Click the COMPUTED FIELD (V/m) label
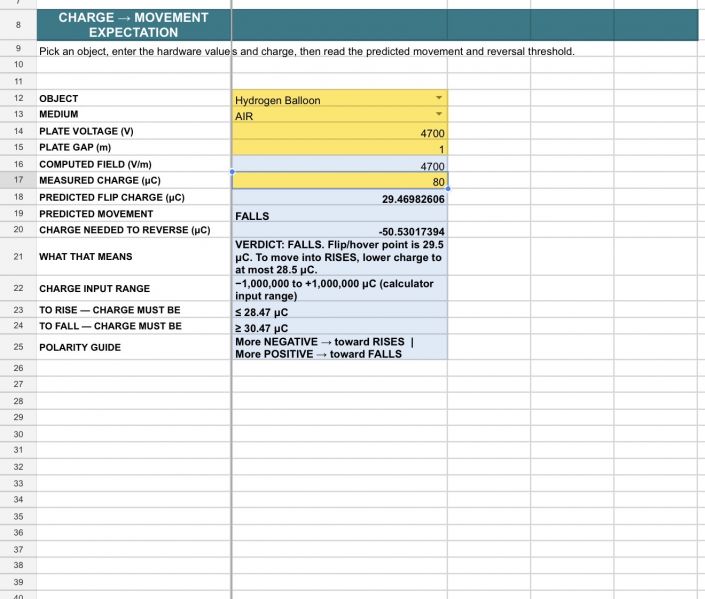705x599 pixels. 95,164
